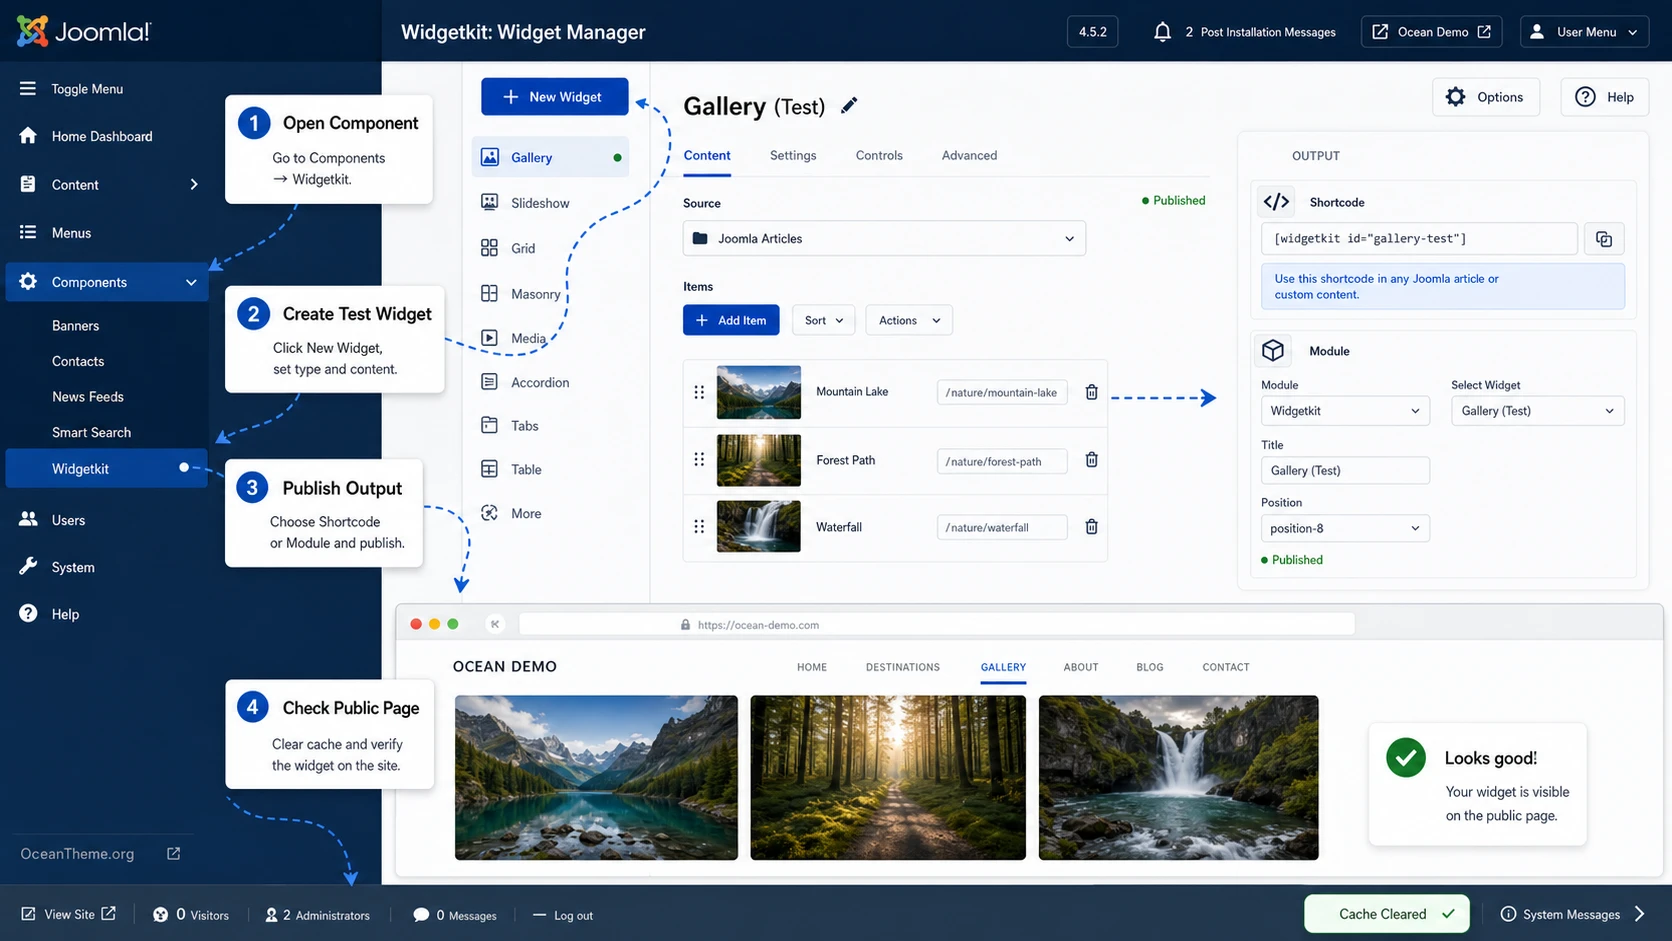
Task: Switch to the Settings tab
Action: coord(793,156)
